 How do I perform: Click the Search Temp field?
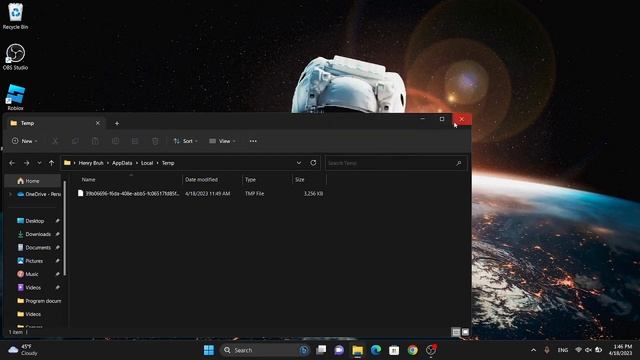click(x=395, y=163)
